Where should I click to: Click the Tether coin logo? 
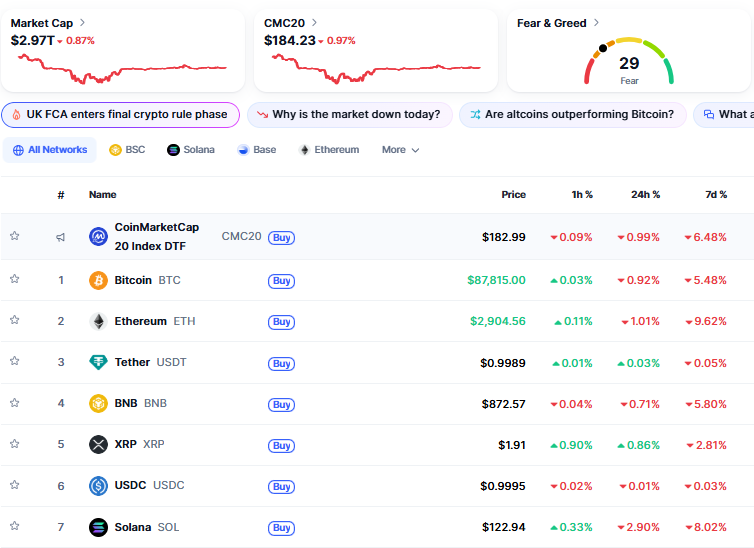pos(98,362)
